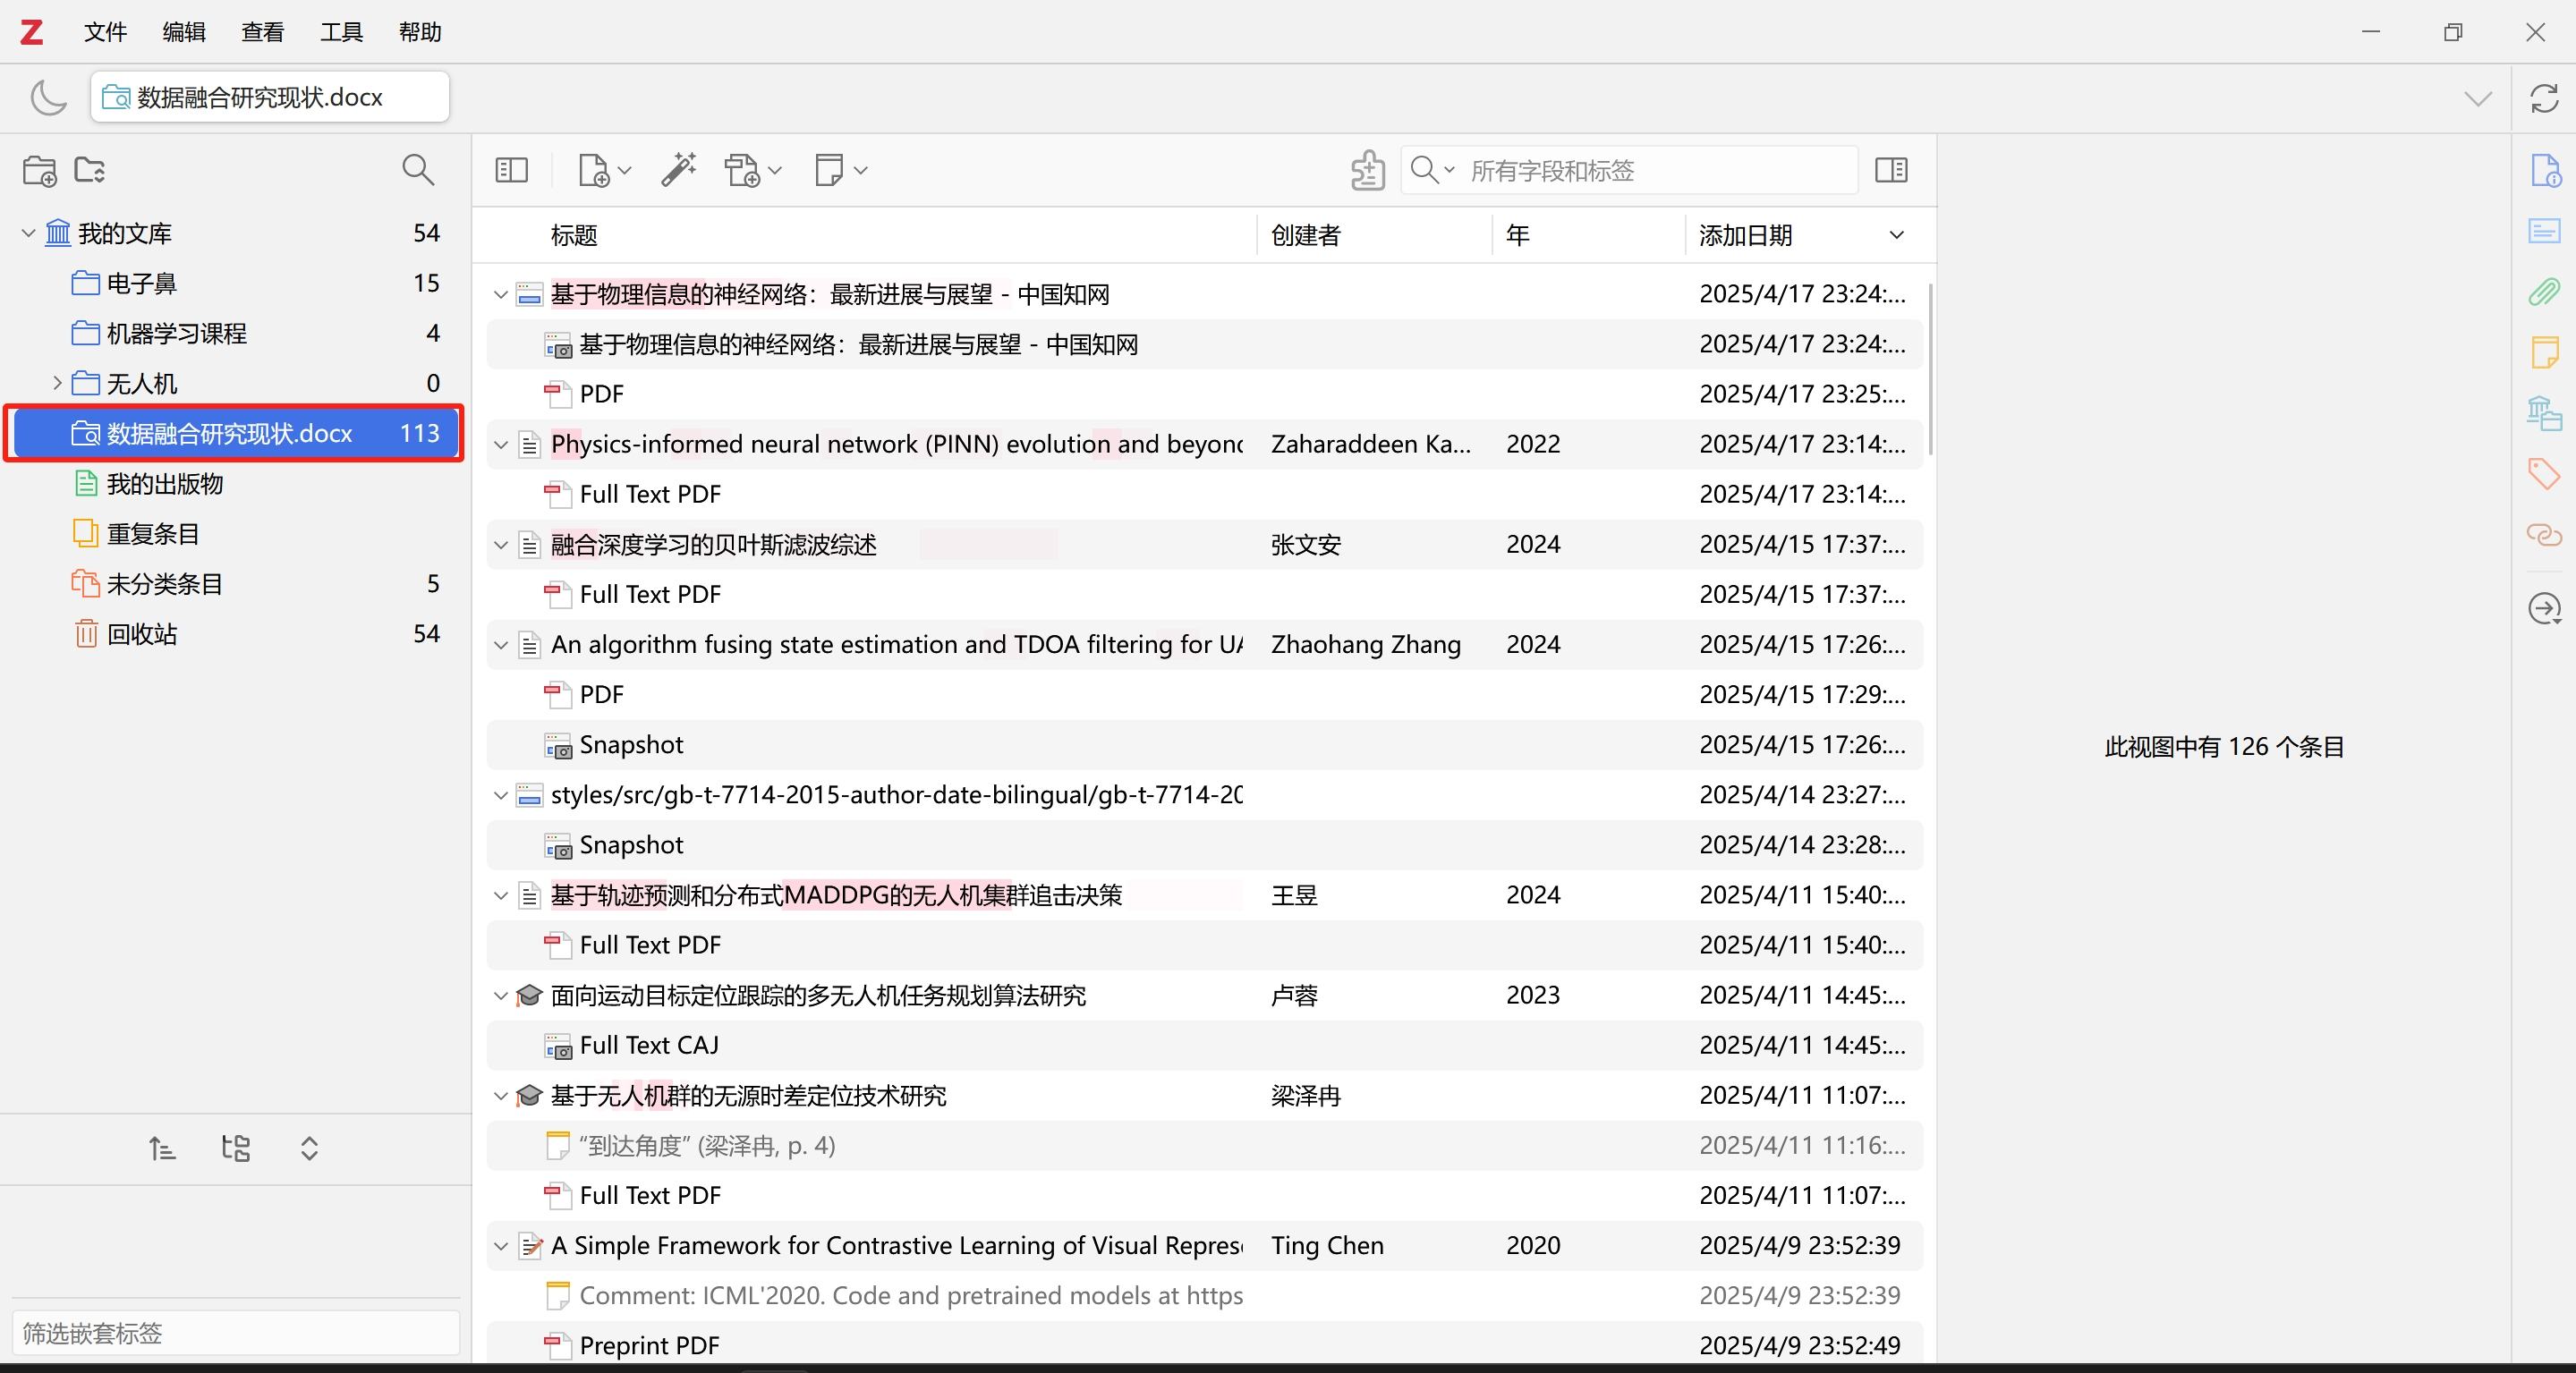Expand the 无人机 collection
Image resolution: width=2576 pixels, height=1373 pixels.
coord(57,383)
